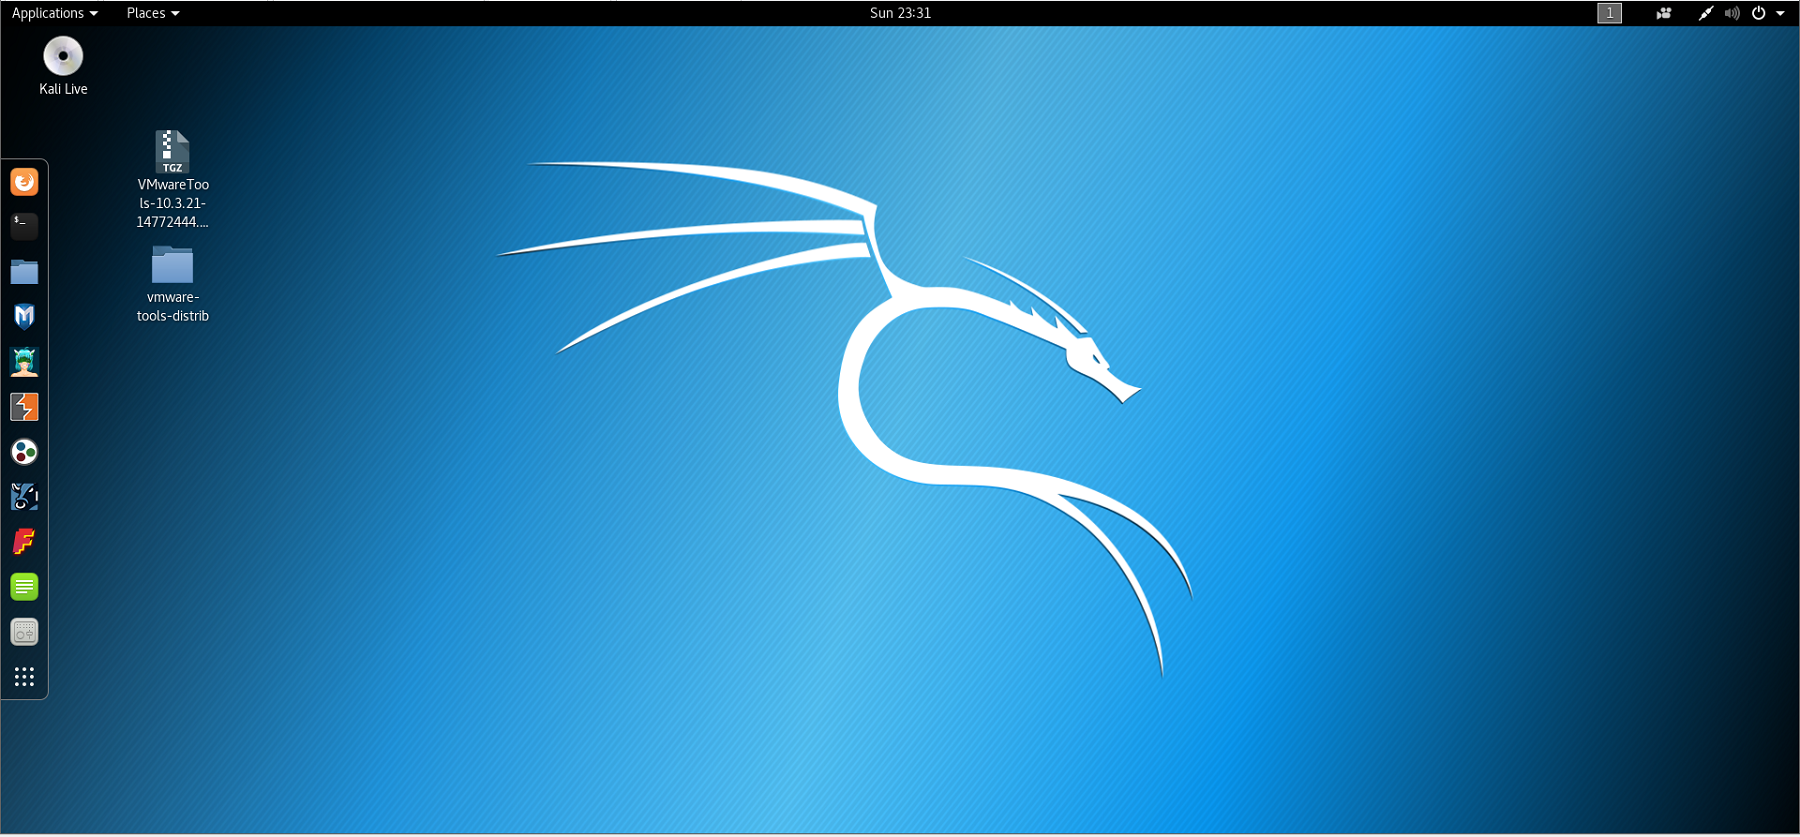The width and height of the screenshot is (1800, 837).
Task: Open the screen recorder camera icon
Action: (x=1664, y=13)
